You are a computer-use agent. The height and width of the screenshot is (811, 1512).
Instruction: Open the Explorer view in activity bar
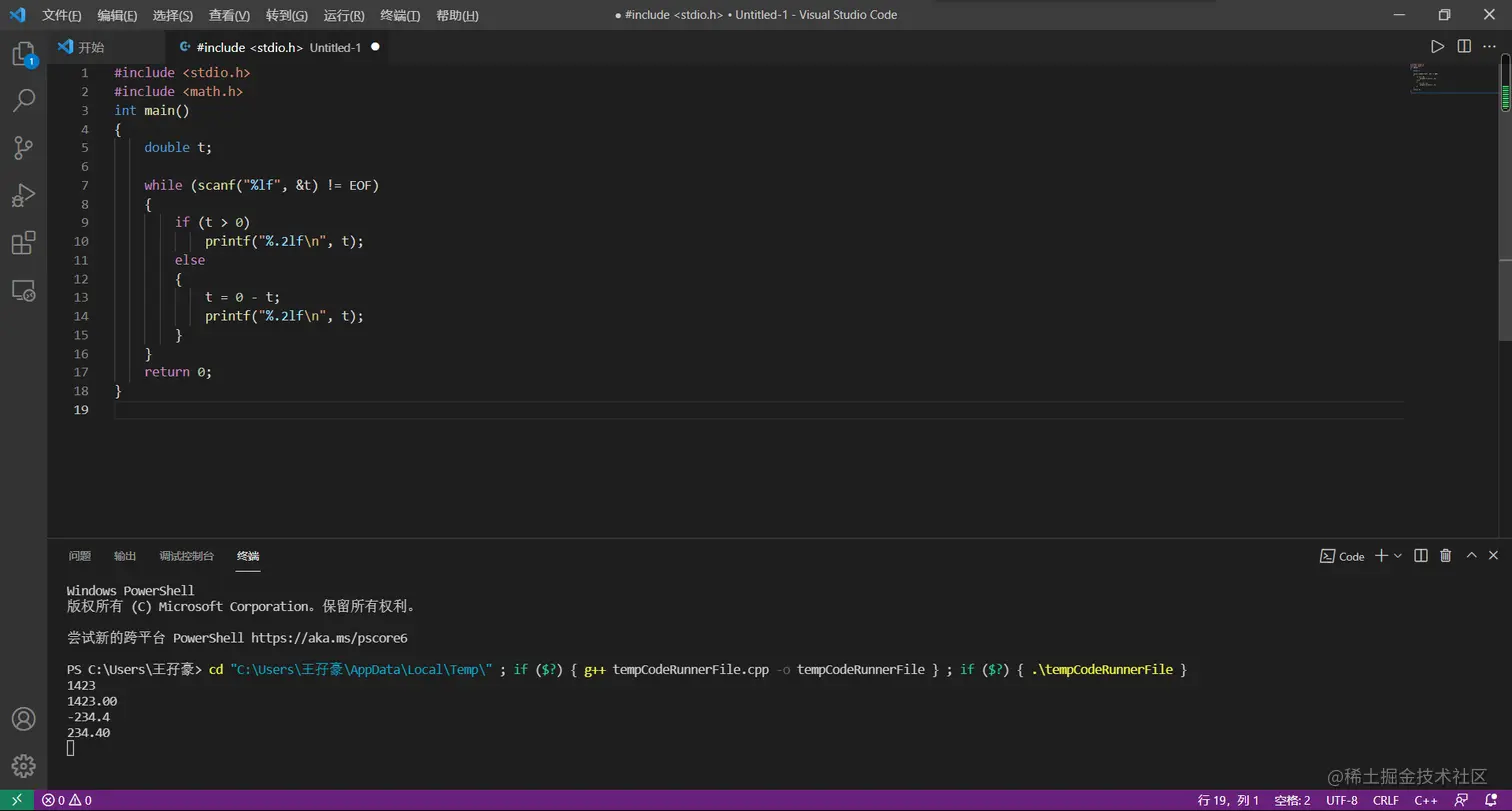[23, 53]
